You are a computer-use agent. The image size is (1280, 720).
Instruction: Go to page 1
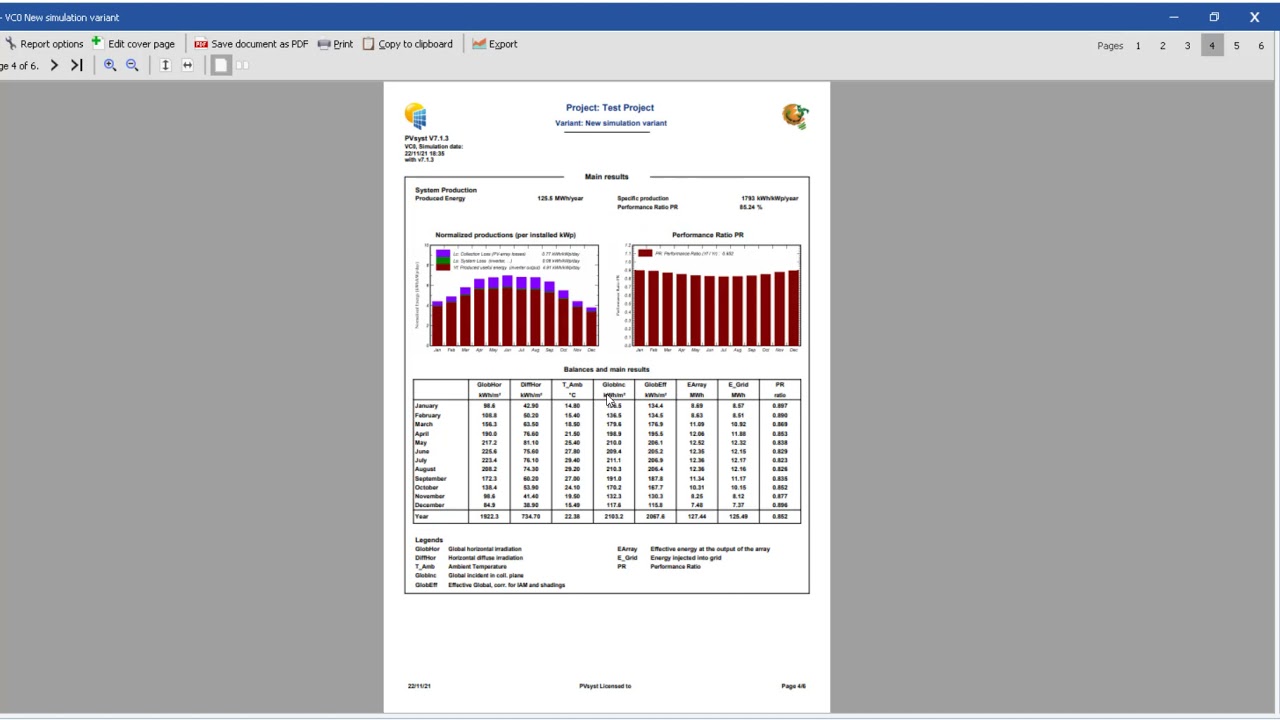pyautogui.click(x=1138, y=46)
